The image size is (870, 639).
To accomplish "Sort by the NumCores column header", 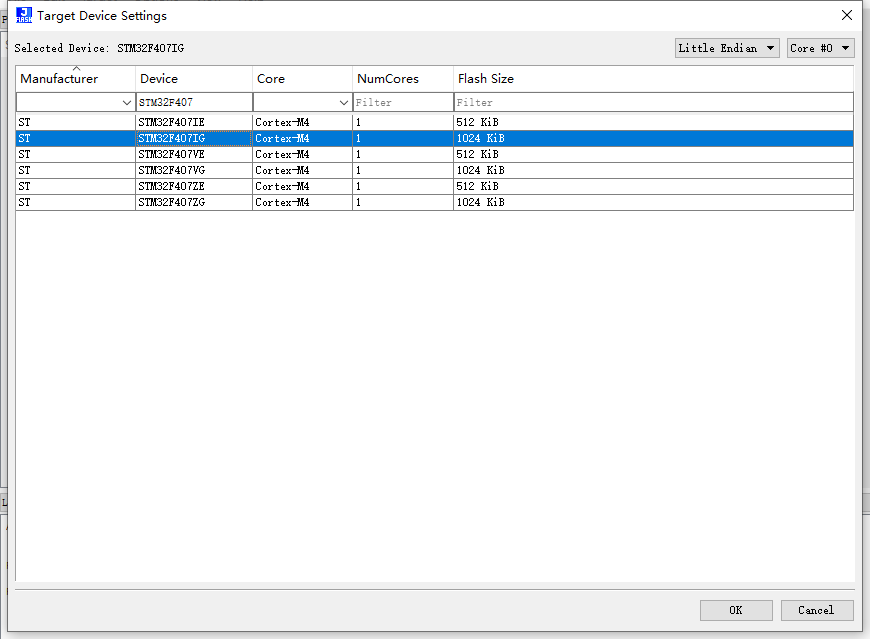I will pos(403,79).
